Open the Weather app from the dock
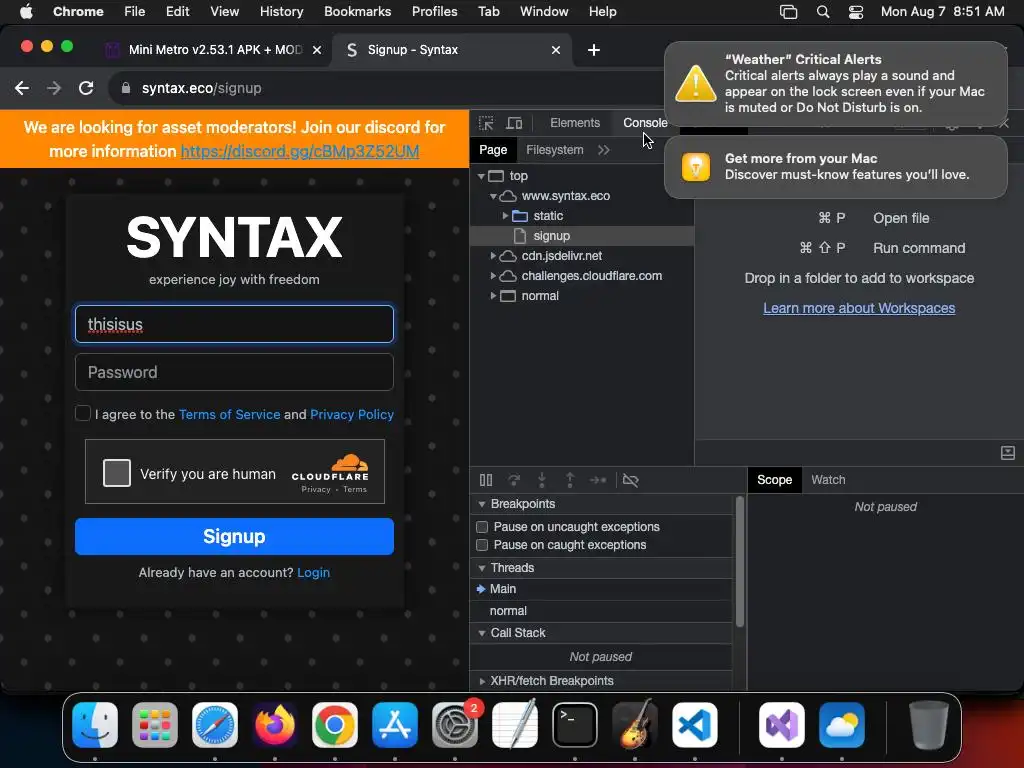This screenshot has width=1024, height=768. tap(842, 725)
